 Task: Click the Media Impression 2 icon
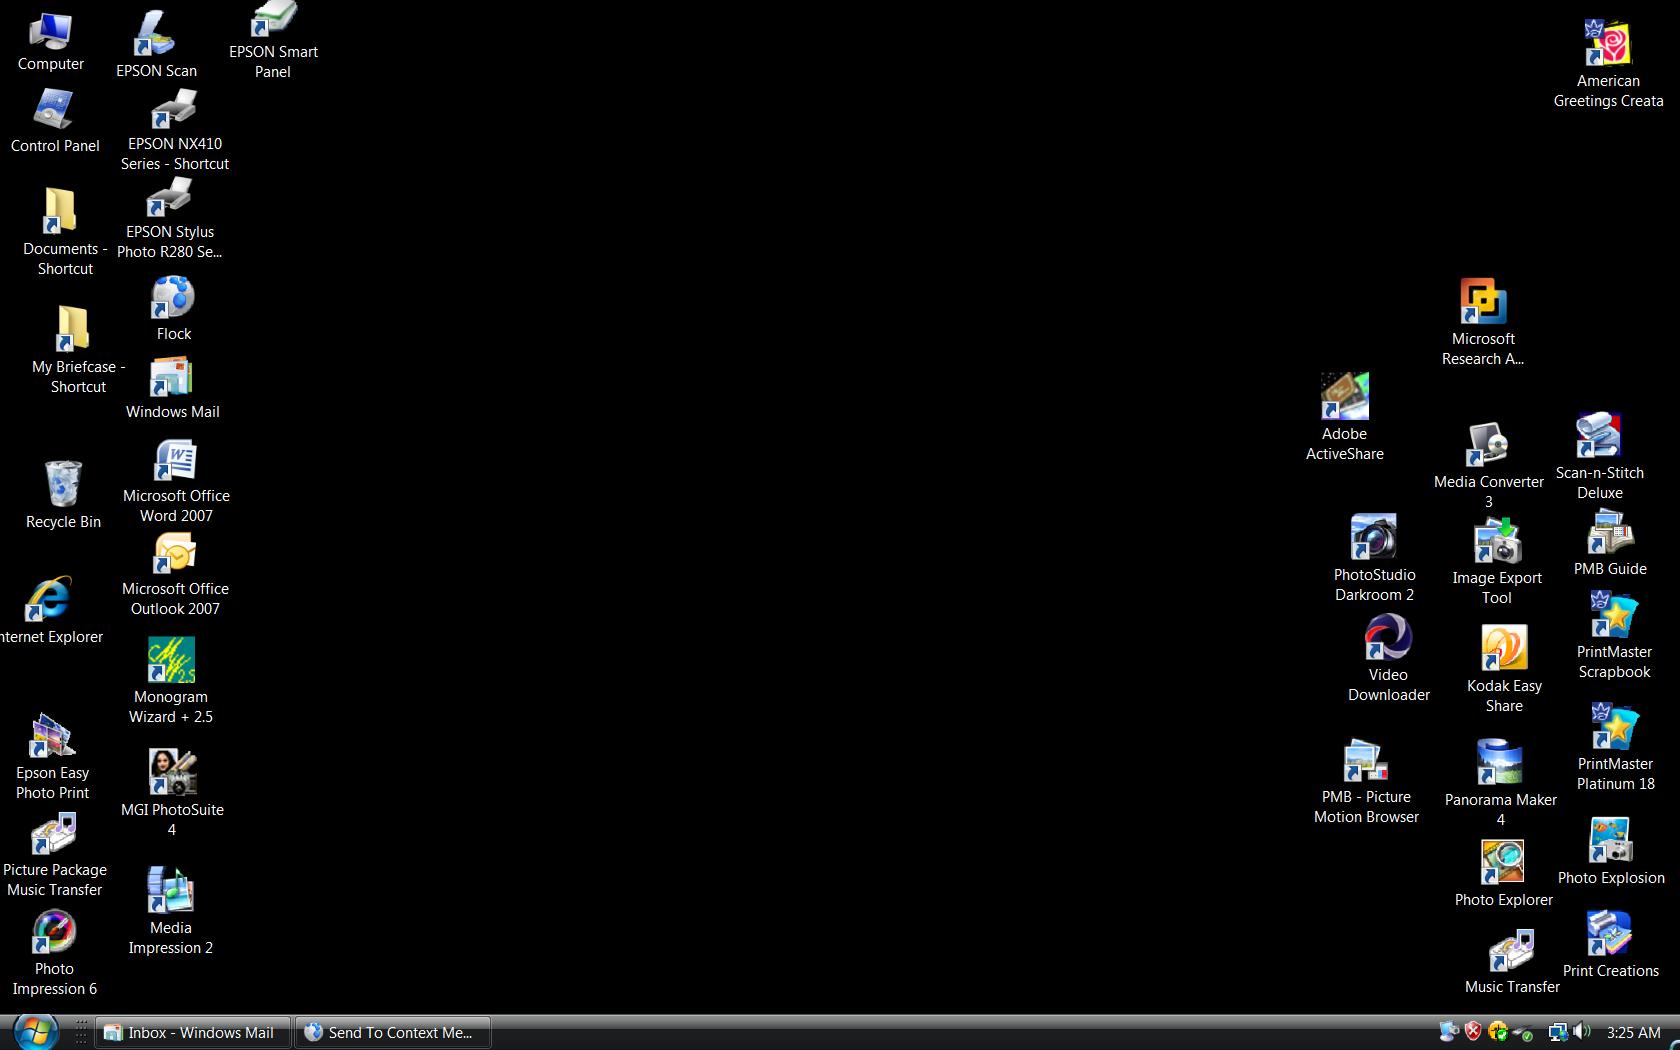point(170,890)
